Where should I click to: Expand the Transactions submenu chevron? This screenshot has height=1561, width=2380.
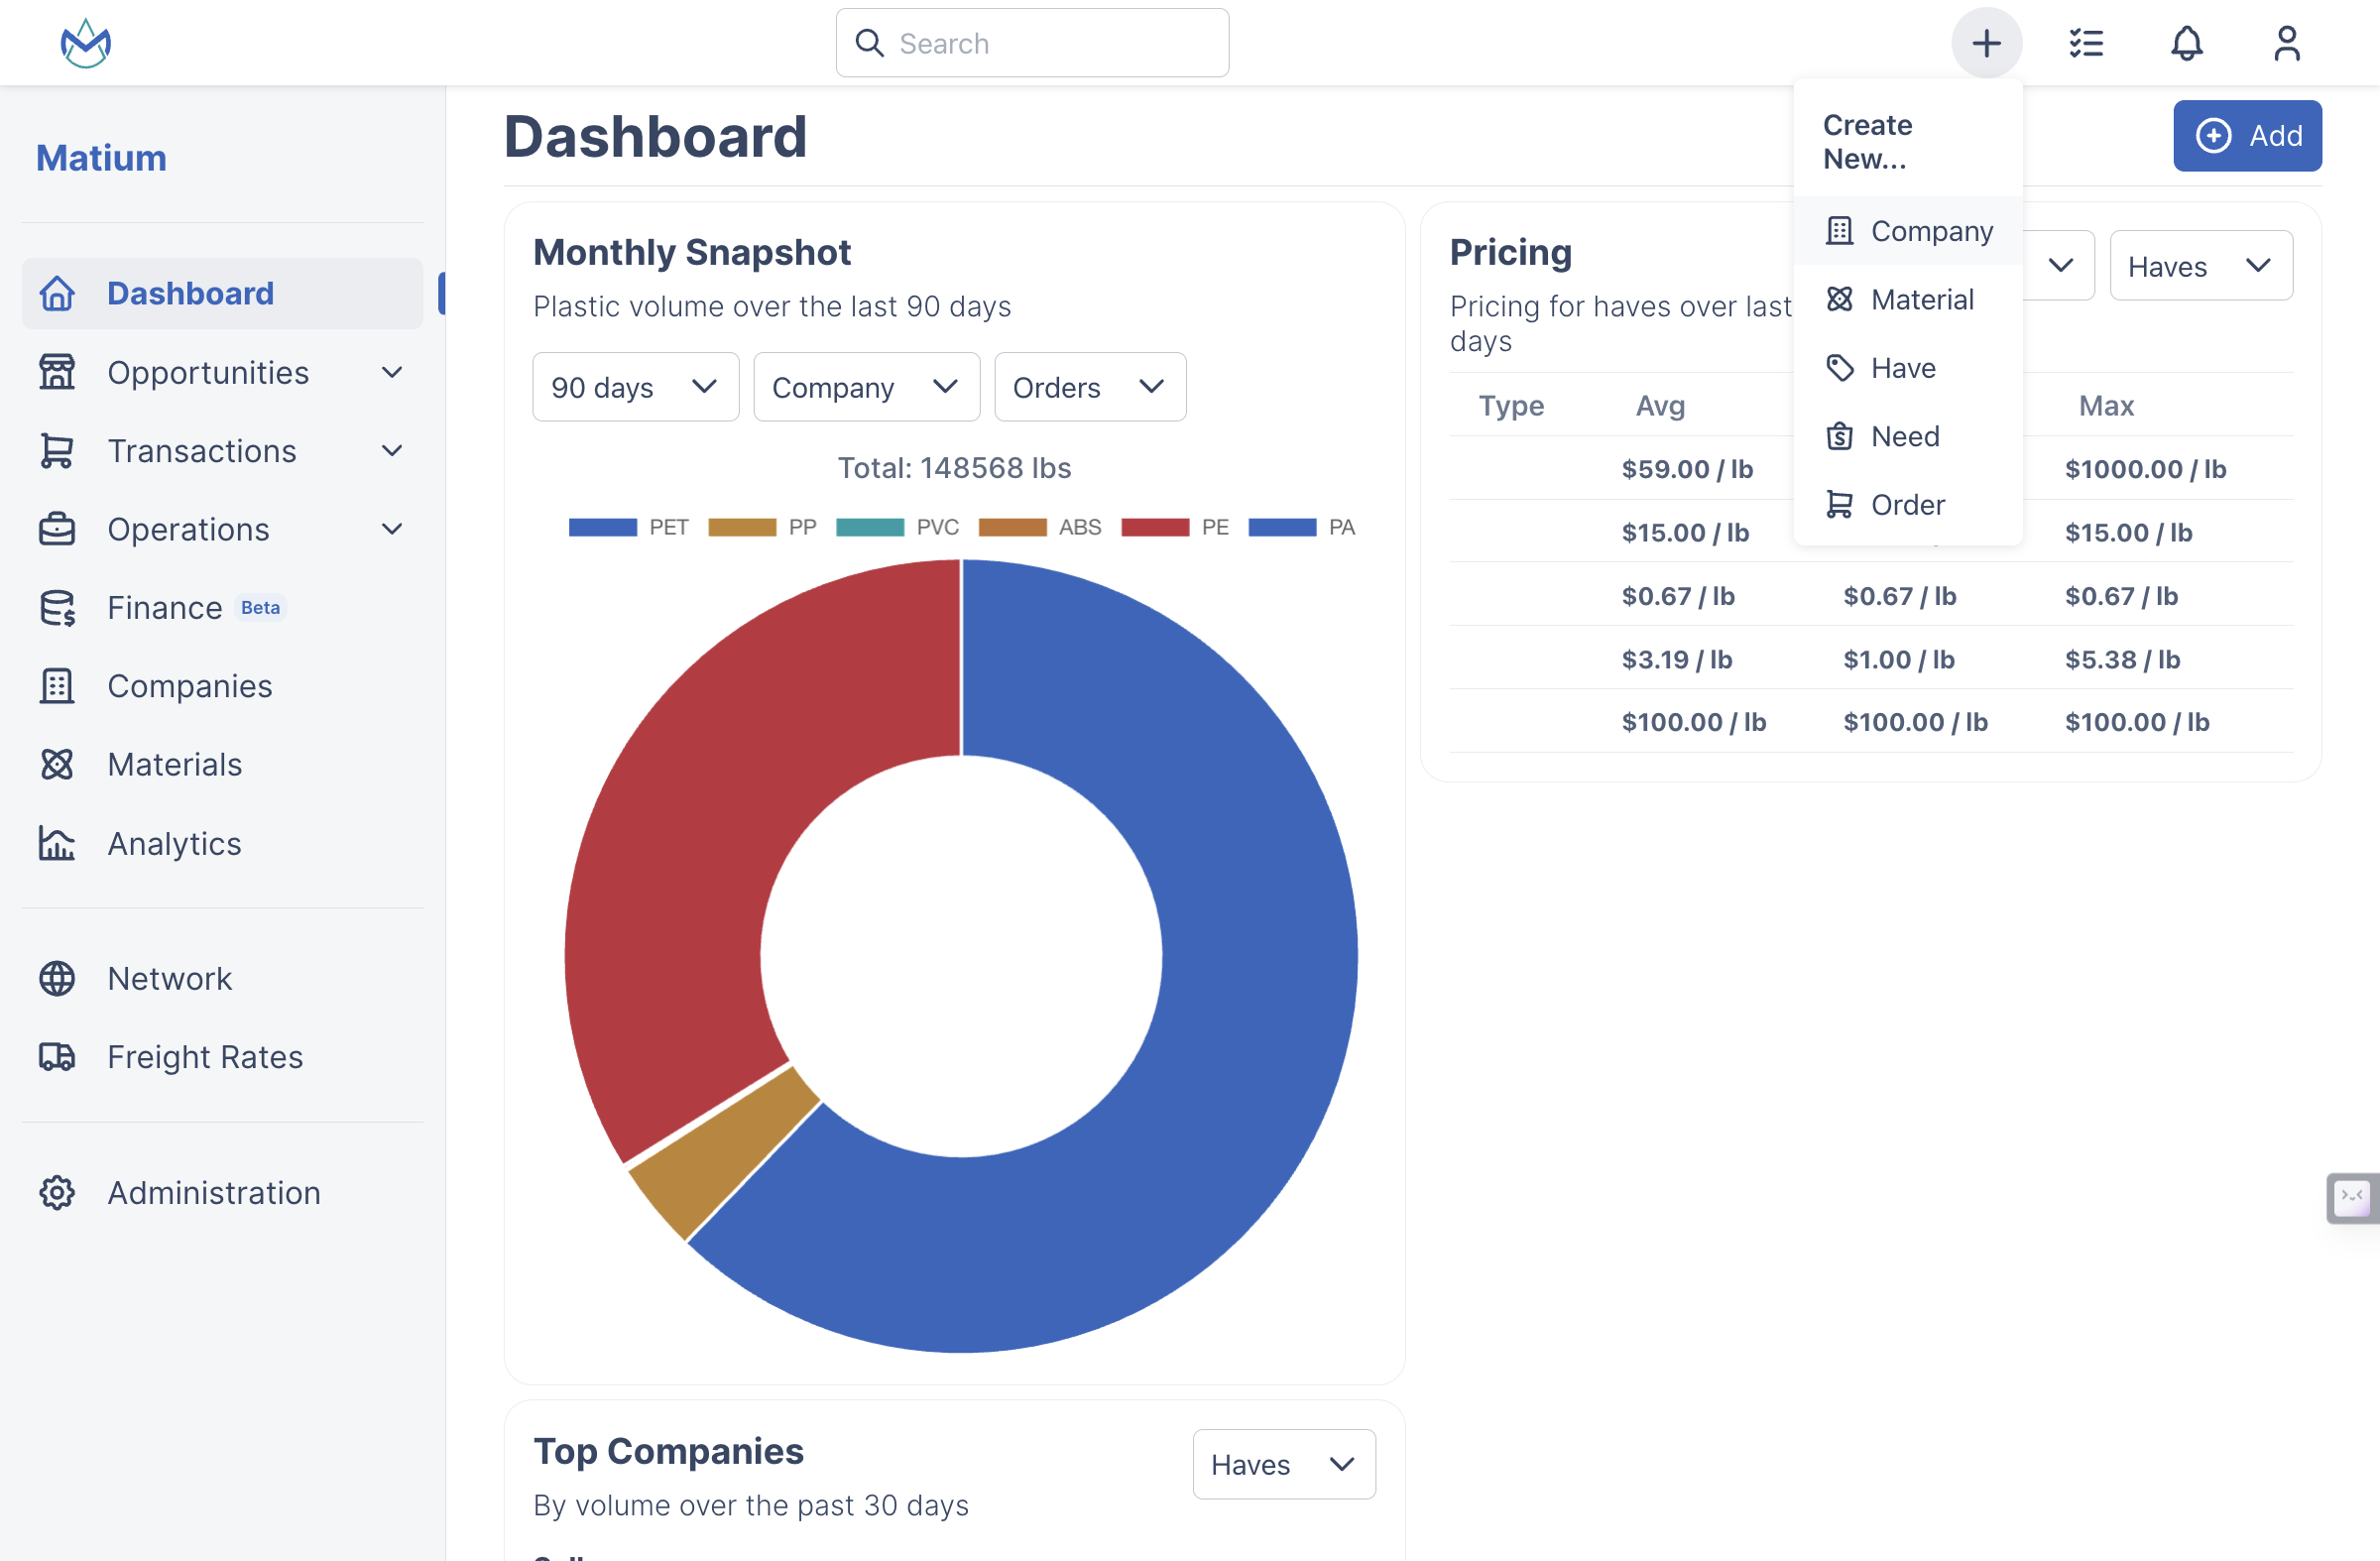(x=392, y=451)
